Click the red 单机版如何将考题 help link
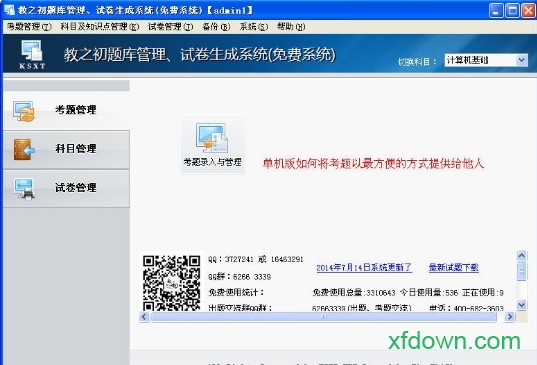Screen dimensions: 537x365 tap(373, 164)
